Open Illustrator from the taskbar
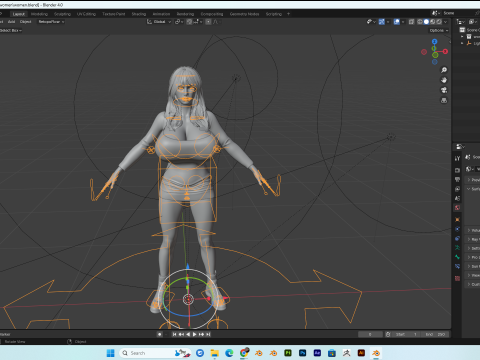480x360 pixels. point(361,353)
